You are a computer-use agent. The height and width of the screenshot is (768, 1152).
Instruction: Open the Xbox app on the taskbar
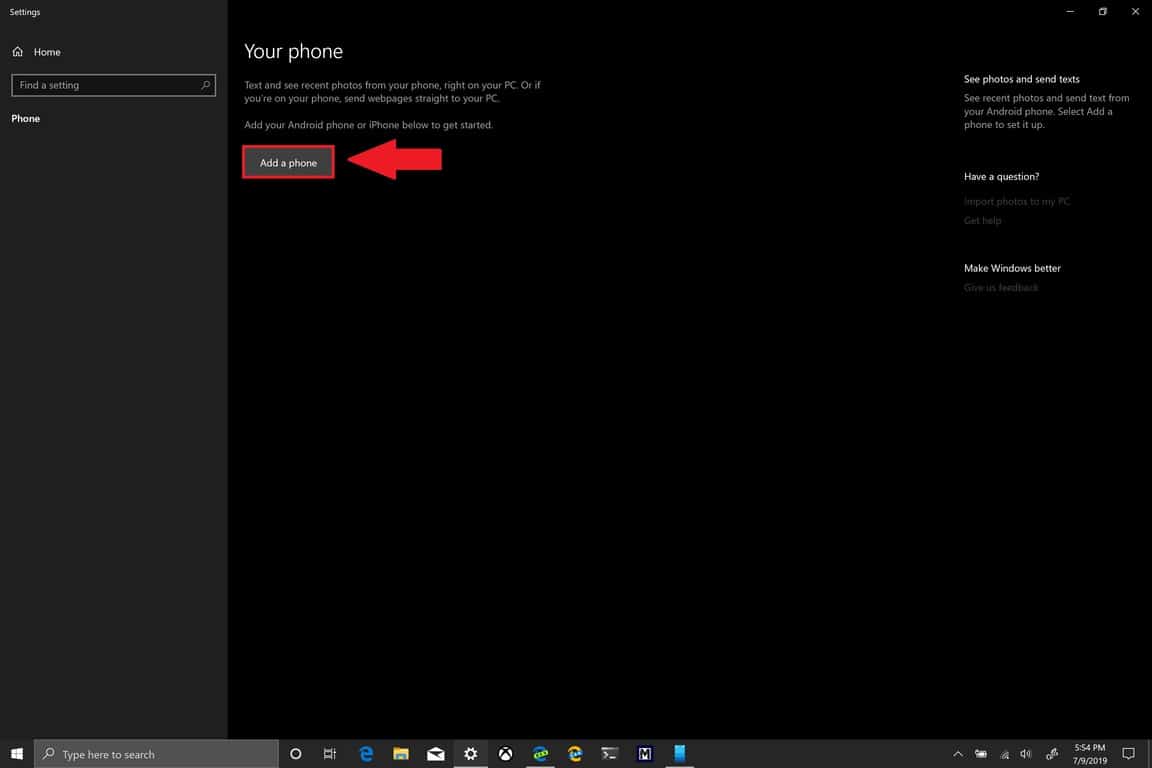pos(506,754)
